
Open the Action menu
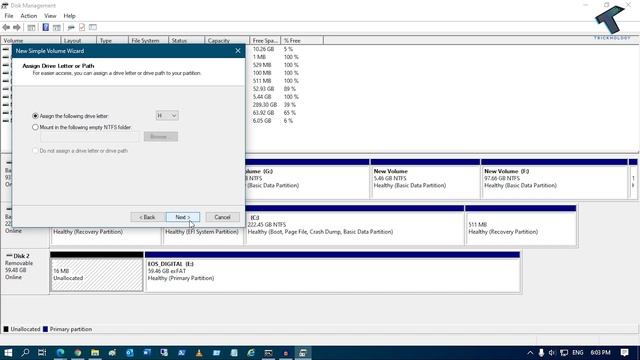[29, 16]
